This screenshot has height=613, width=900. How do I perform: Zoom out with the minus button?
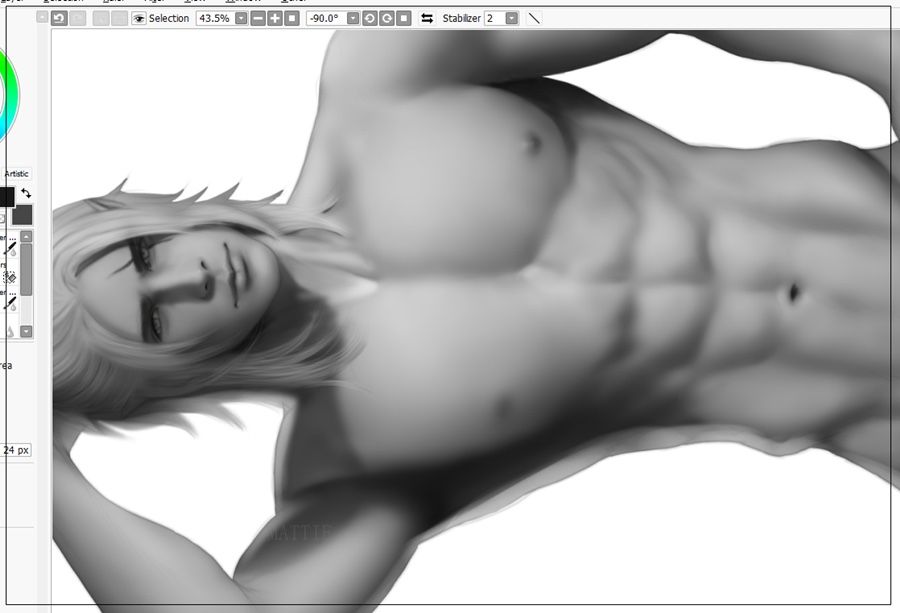click(258, 18)
